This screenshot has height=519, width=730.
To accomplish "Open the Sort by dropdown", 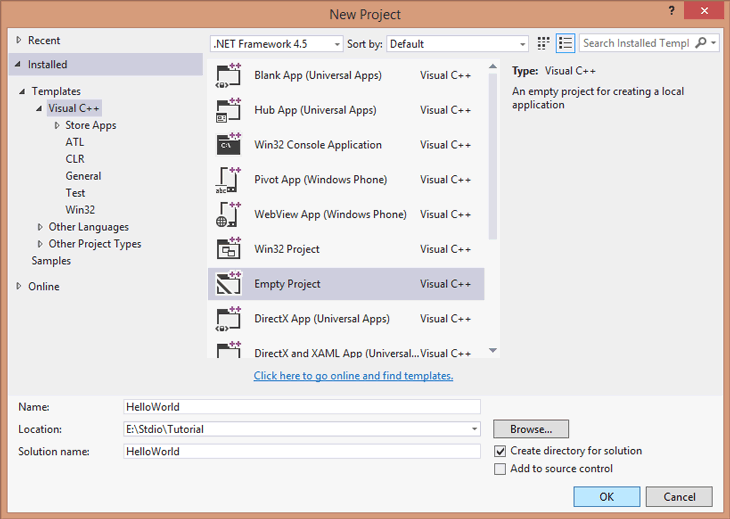I will click(x=457, y=44).
